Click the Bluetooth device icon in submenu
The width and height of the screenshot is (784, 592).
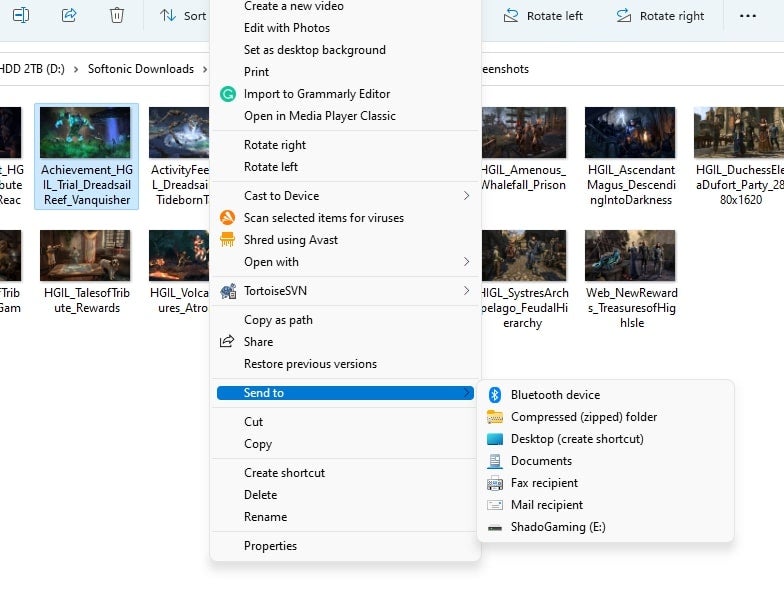coord(494,395)
